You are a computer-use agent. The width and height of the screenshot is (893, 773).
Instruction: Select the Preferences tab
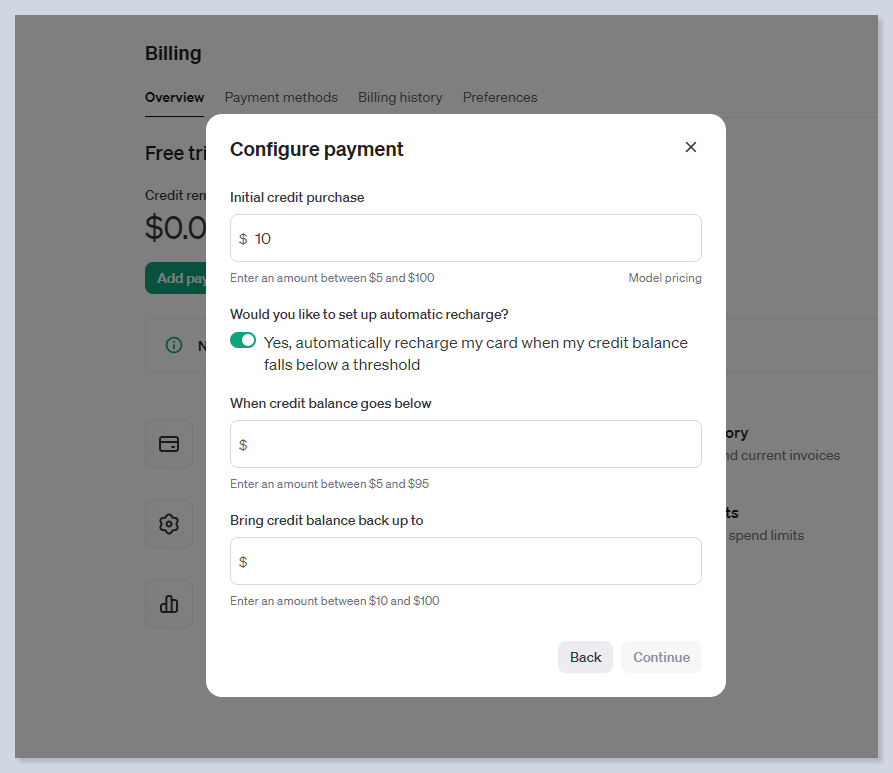coord(500,98)
